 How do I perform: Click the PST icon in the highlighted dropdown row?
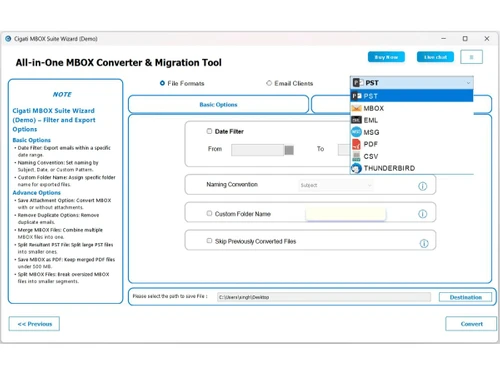click(x=357, y=96)
